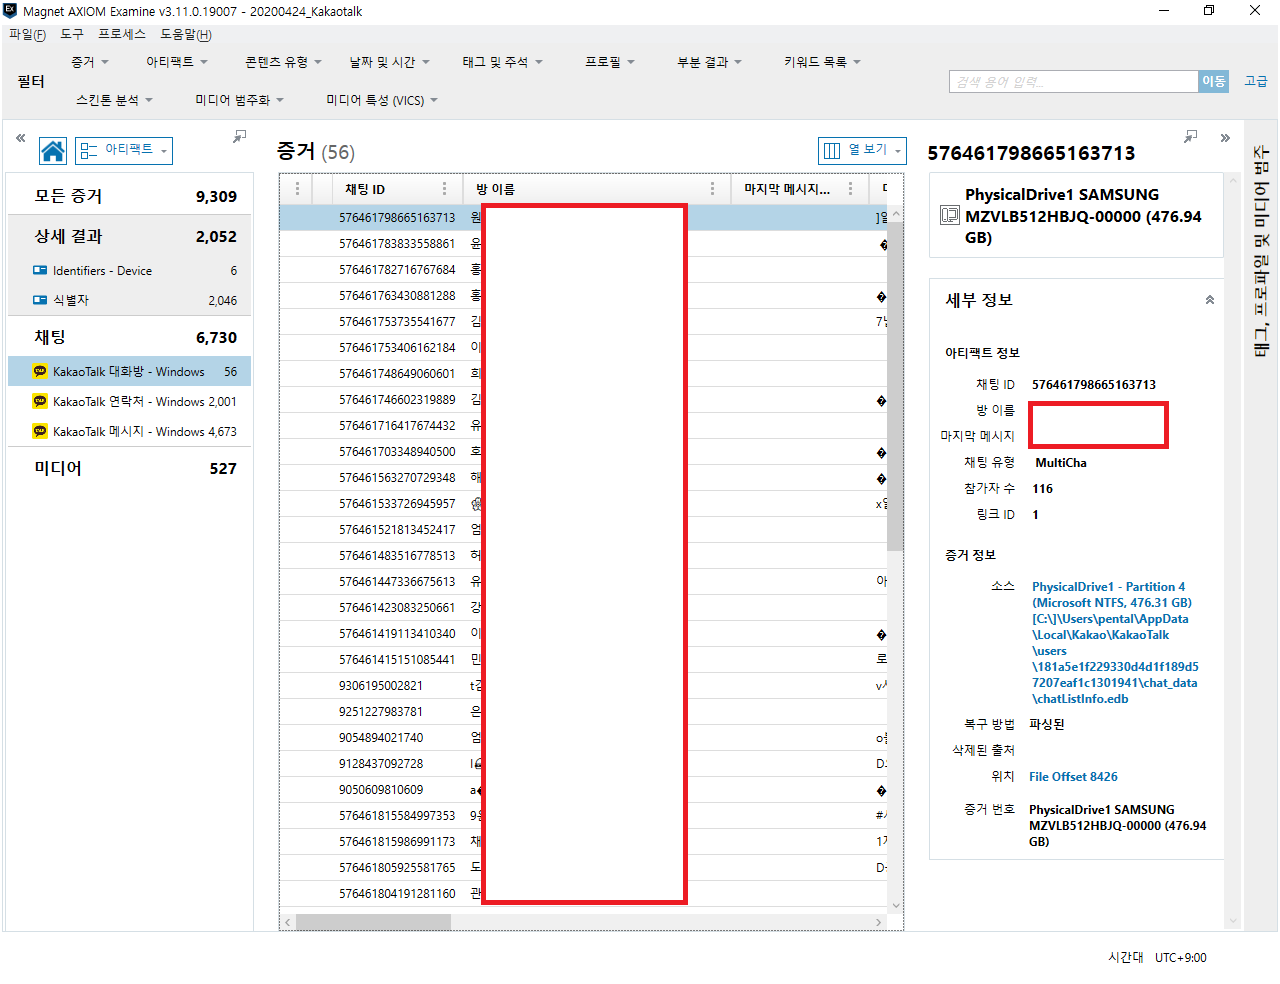Pin the left navigation panel
The height and width of the screenshot is (984, 1280).
pyautogui.click(x=239, y=136)
